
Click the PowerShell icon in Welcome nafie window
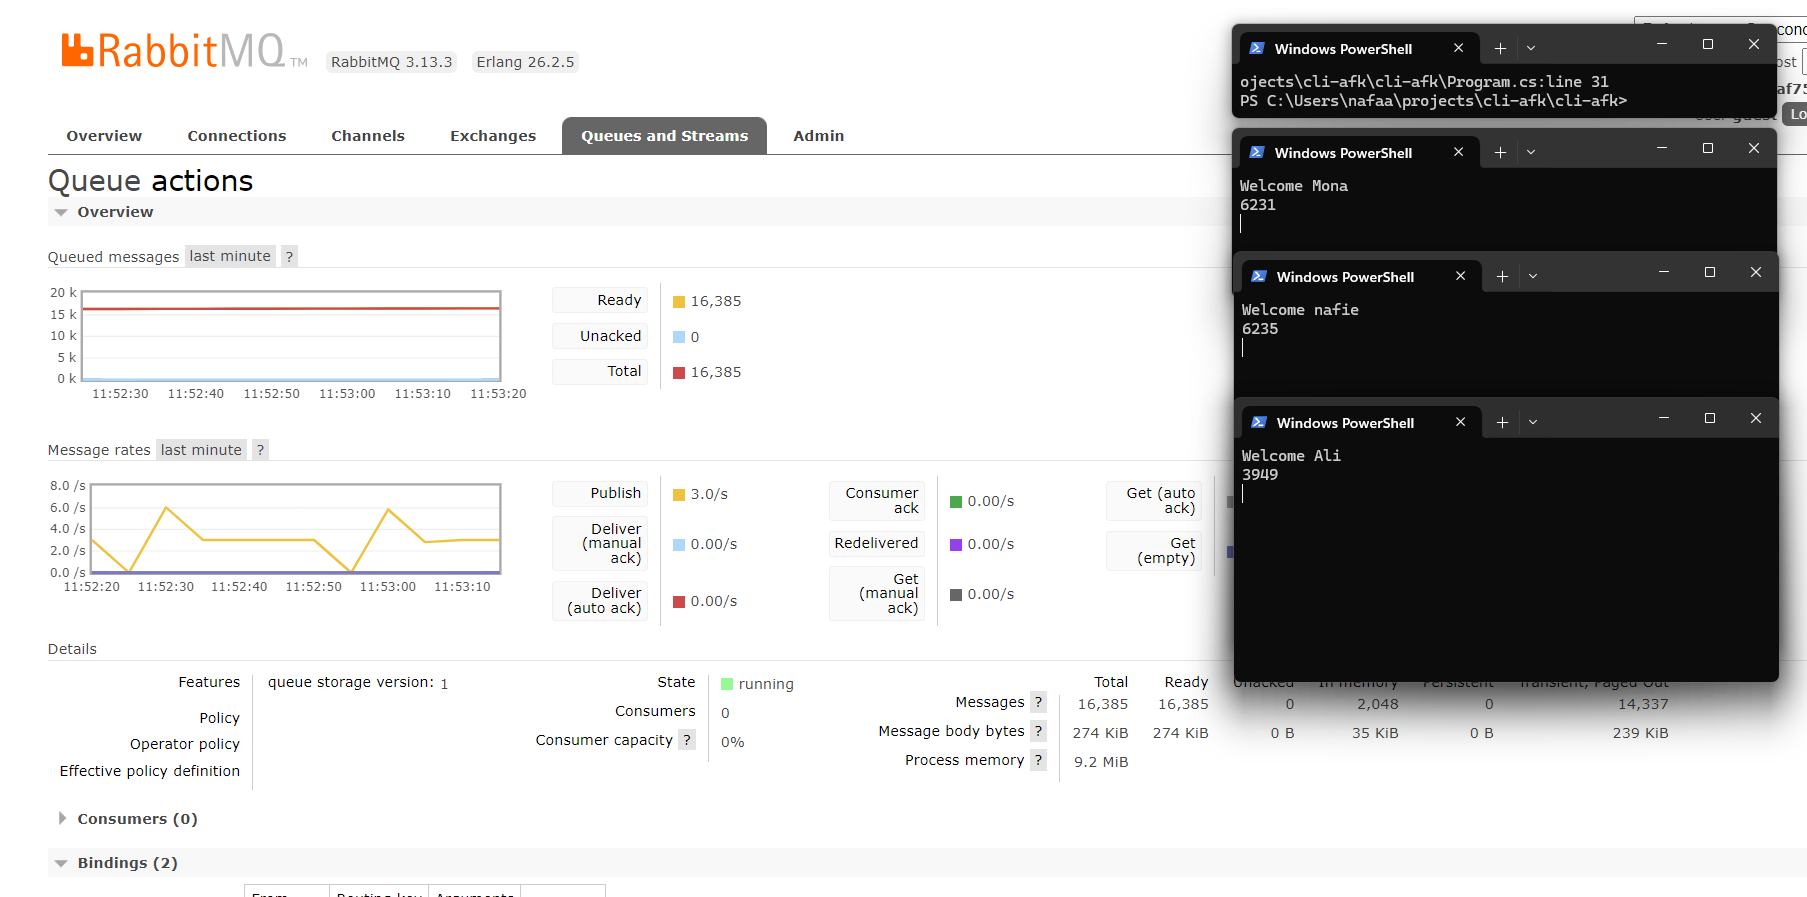click(x=1259, y=276)
